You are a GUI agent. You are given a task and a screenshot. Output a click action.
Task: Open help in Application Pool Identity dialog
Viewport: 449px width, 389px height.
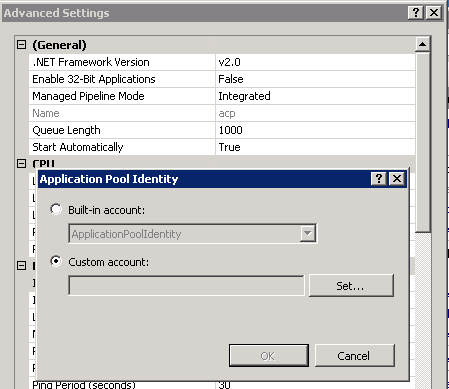pyautogui.click(x=379, y=179)
